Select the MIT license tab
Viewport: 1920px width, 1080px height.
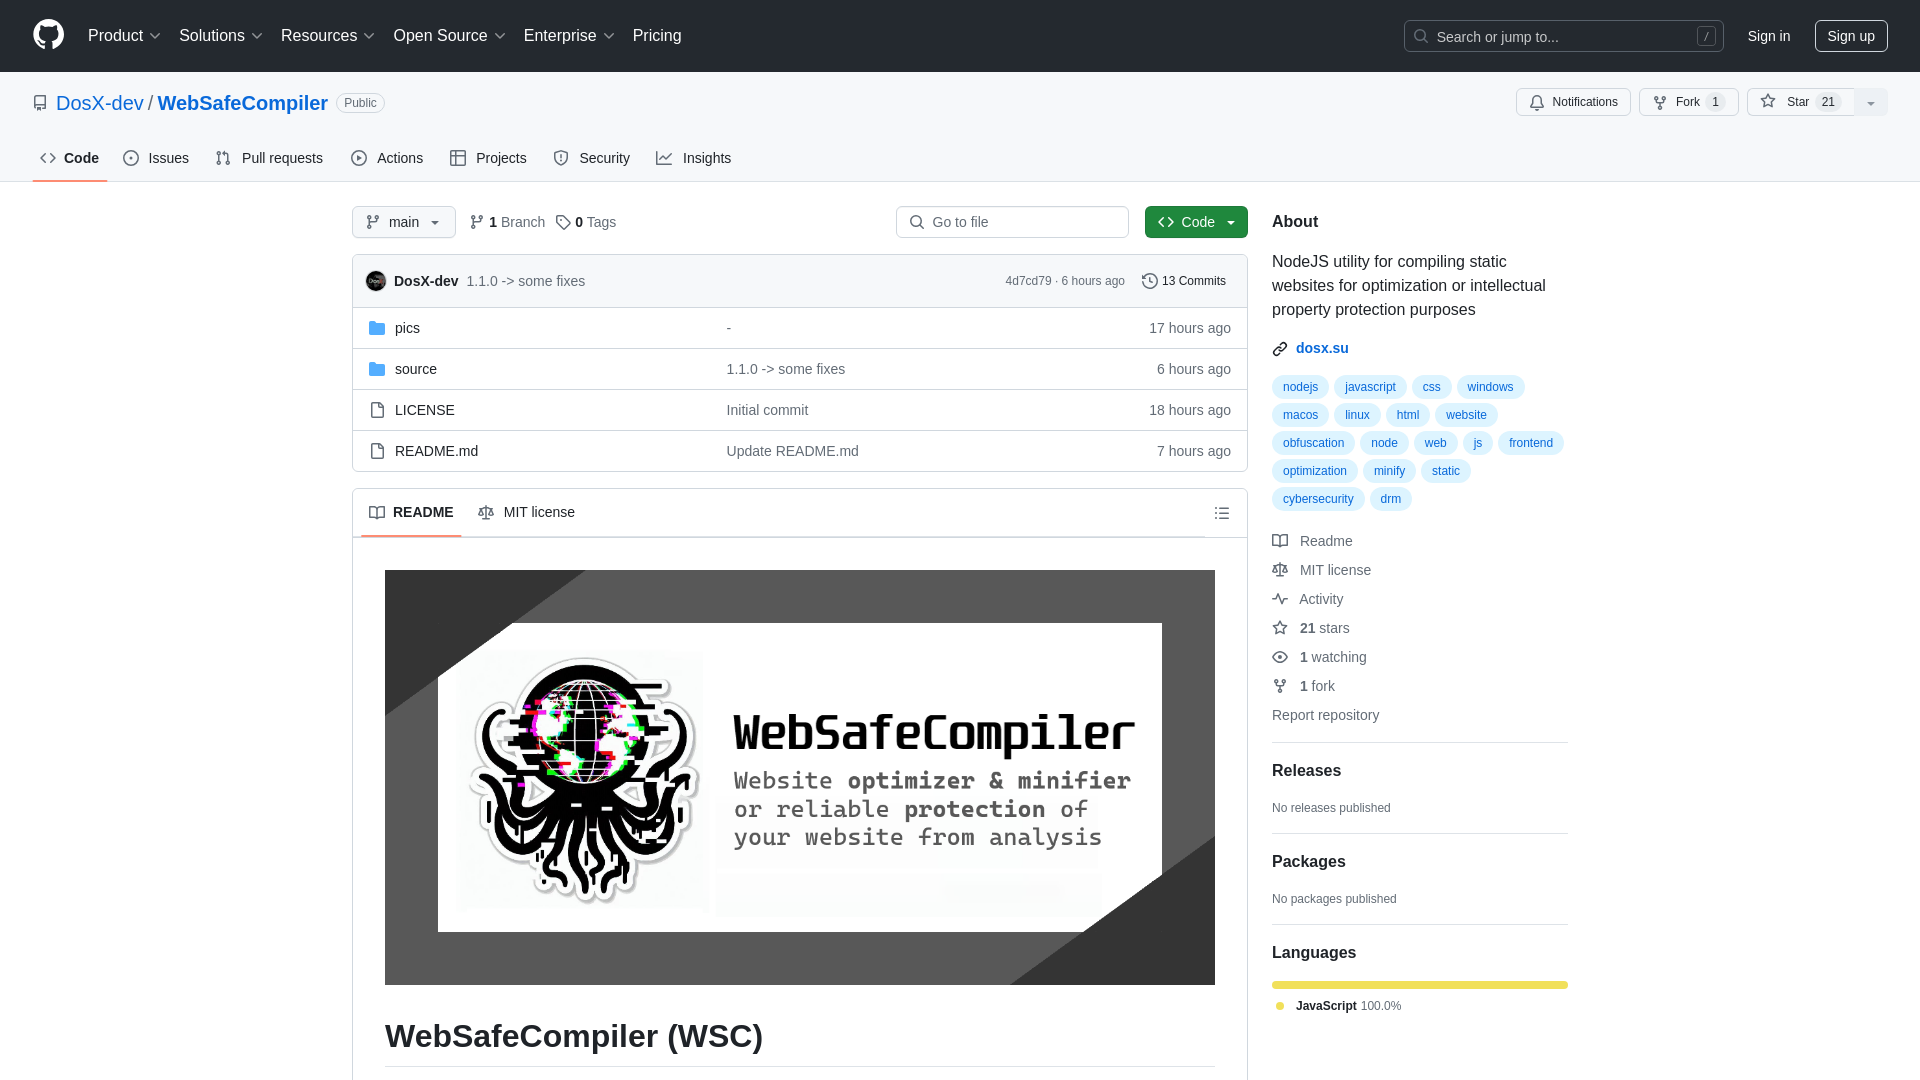point(526,512)
